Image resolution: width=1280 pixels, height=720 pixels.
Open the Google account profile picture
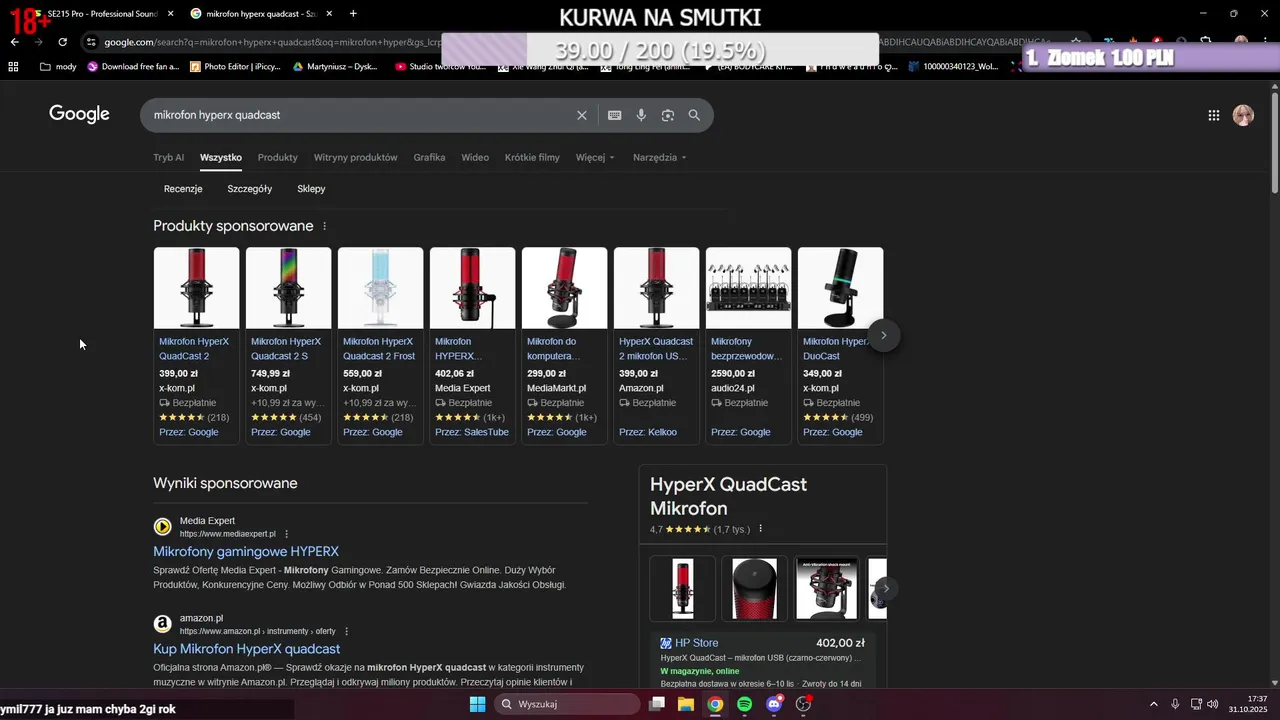[1243, 115]
